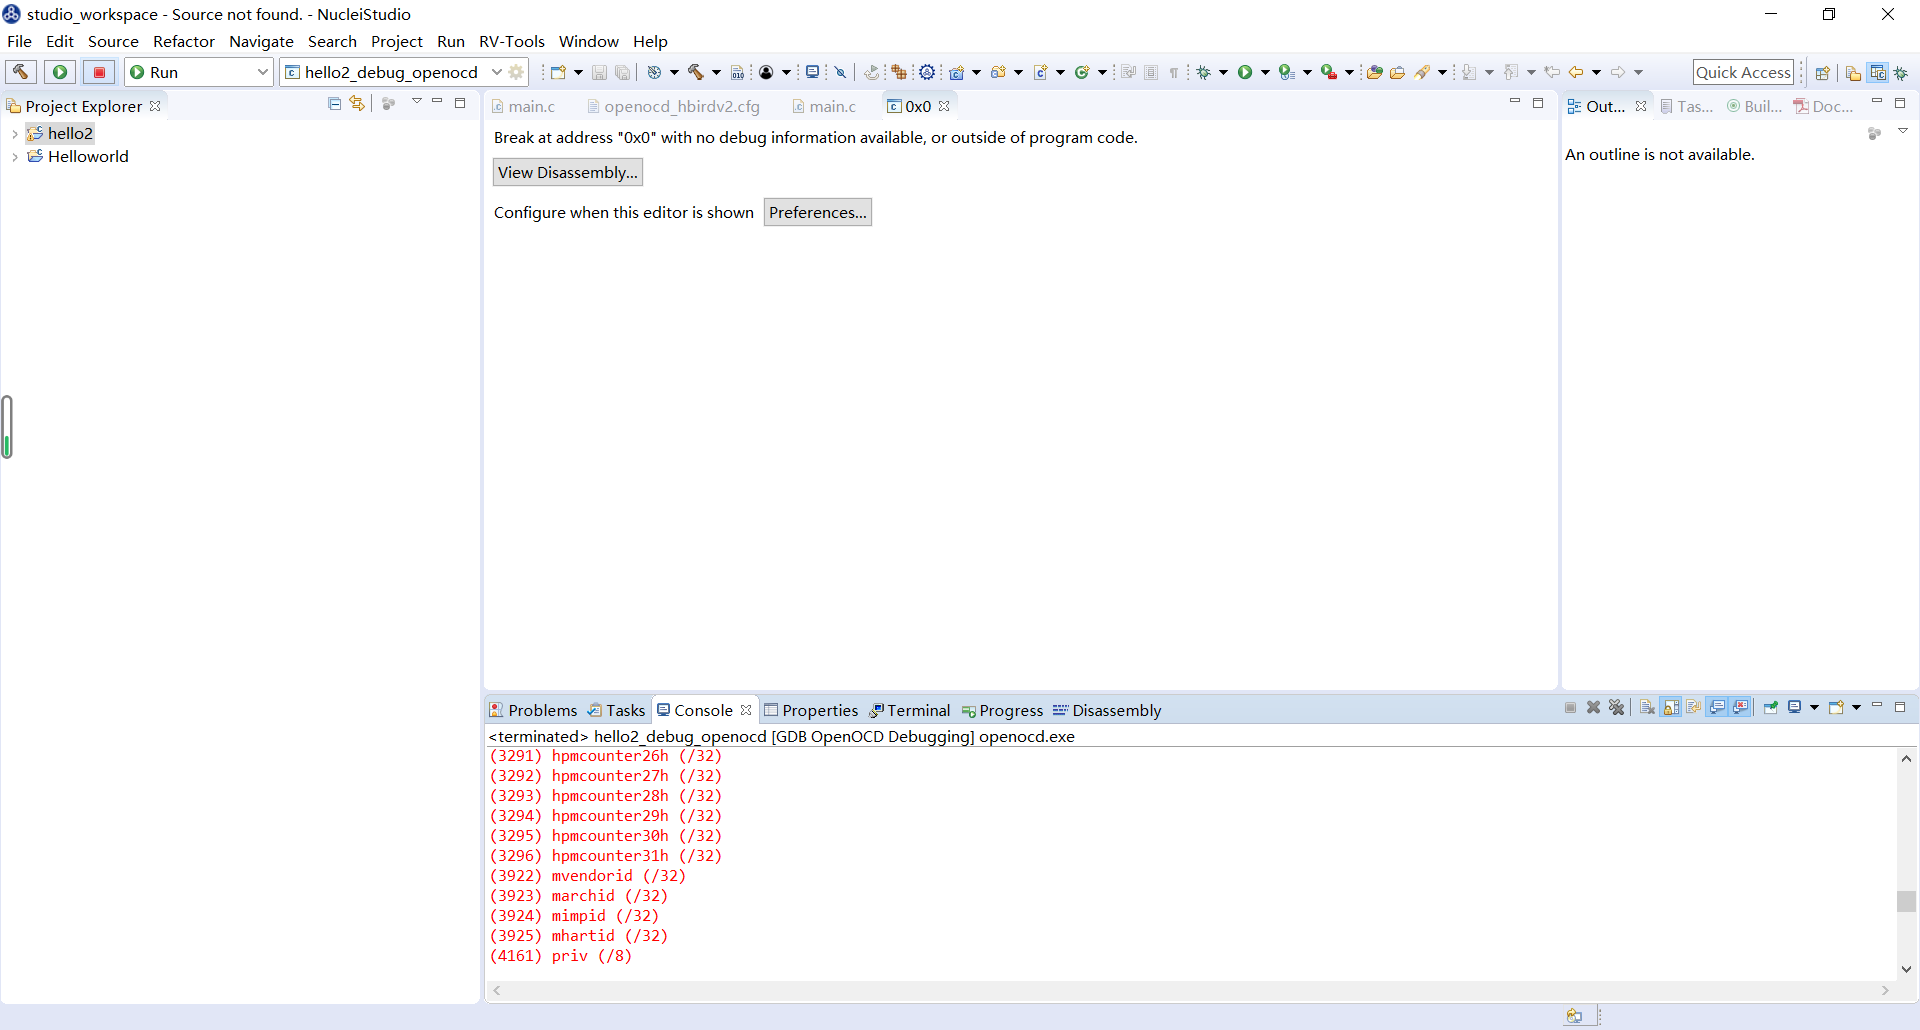Click the Open Type folder icon
Screen dimensions: 1920x1030
1374,72
